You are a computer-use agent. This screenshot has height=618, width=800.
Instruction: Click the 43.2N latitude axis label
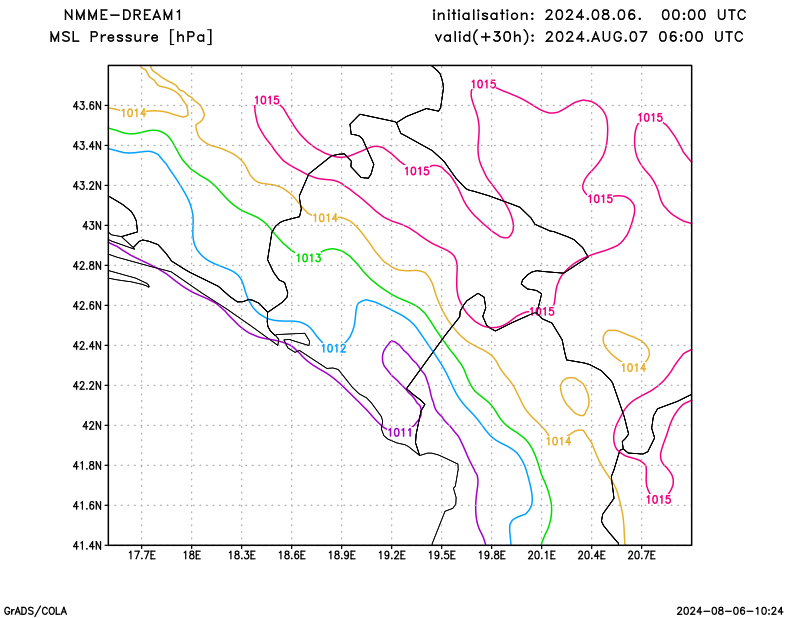point(87,186)
